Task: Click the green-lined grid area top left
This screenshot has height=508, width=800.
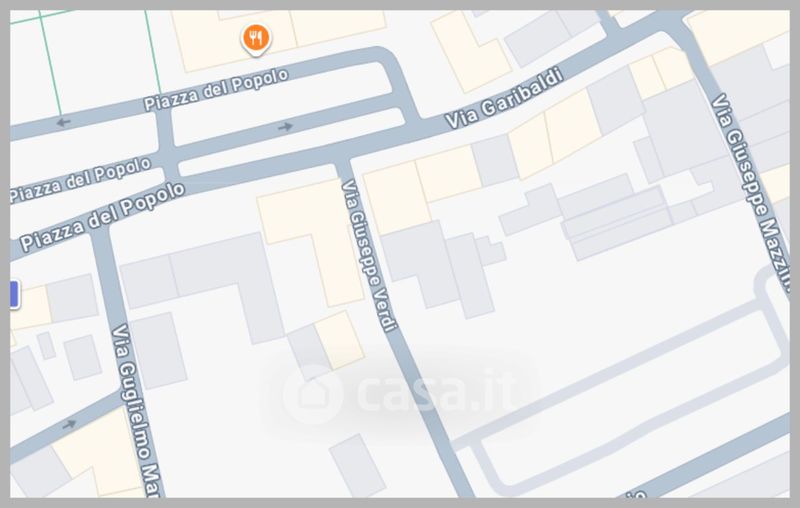Action: 87,59
